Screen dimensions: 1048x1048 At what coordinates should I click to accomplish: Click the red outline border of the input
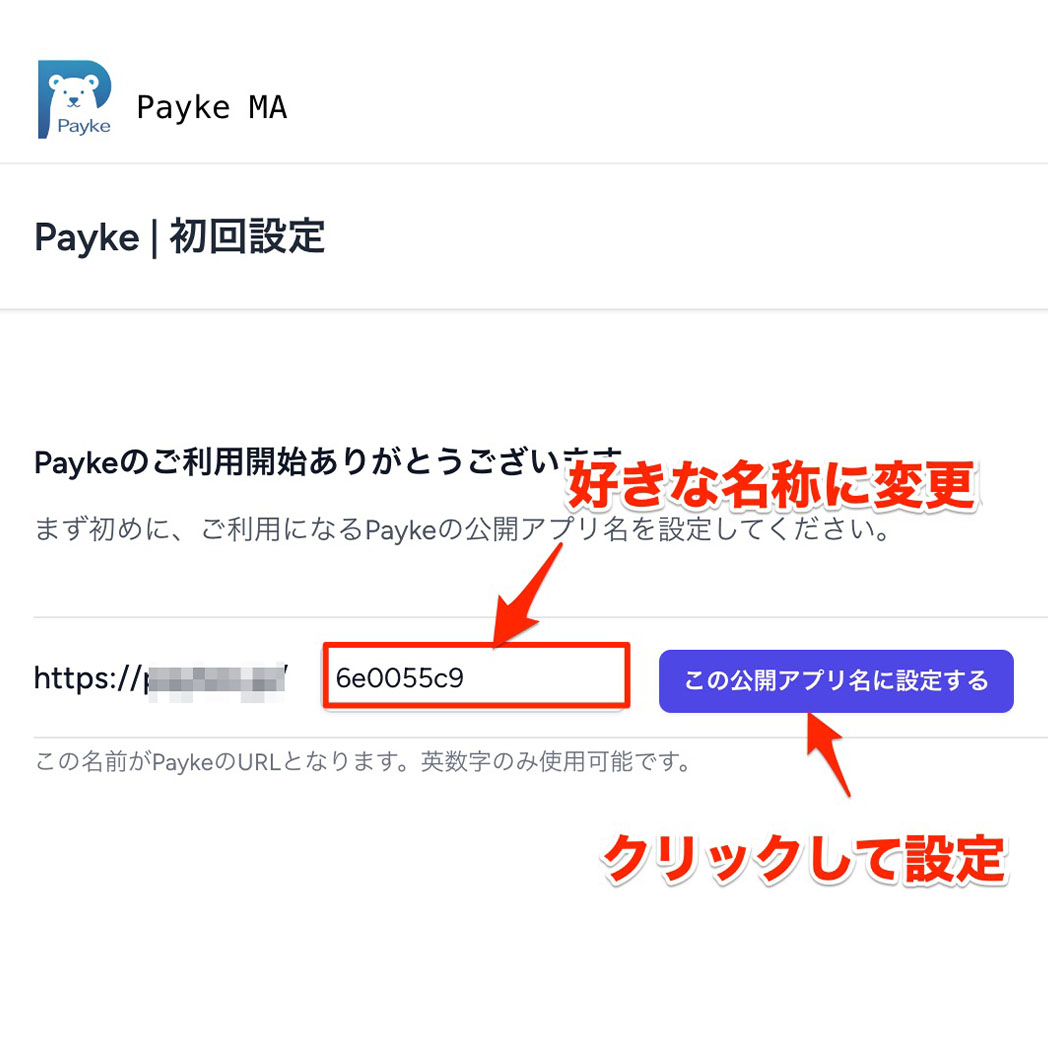pyautogui.click(x=477, y=645)
